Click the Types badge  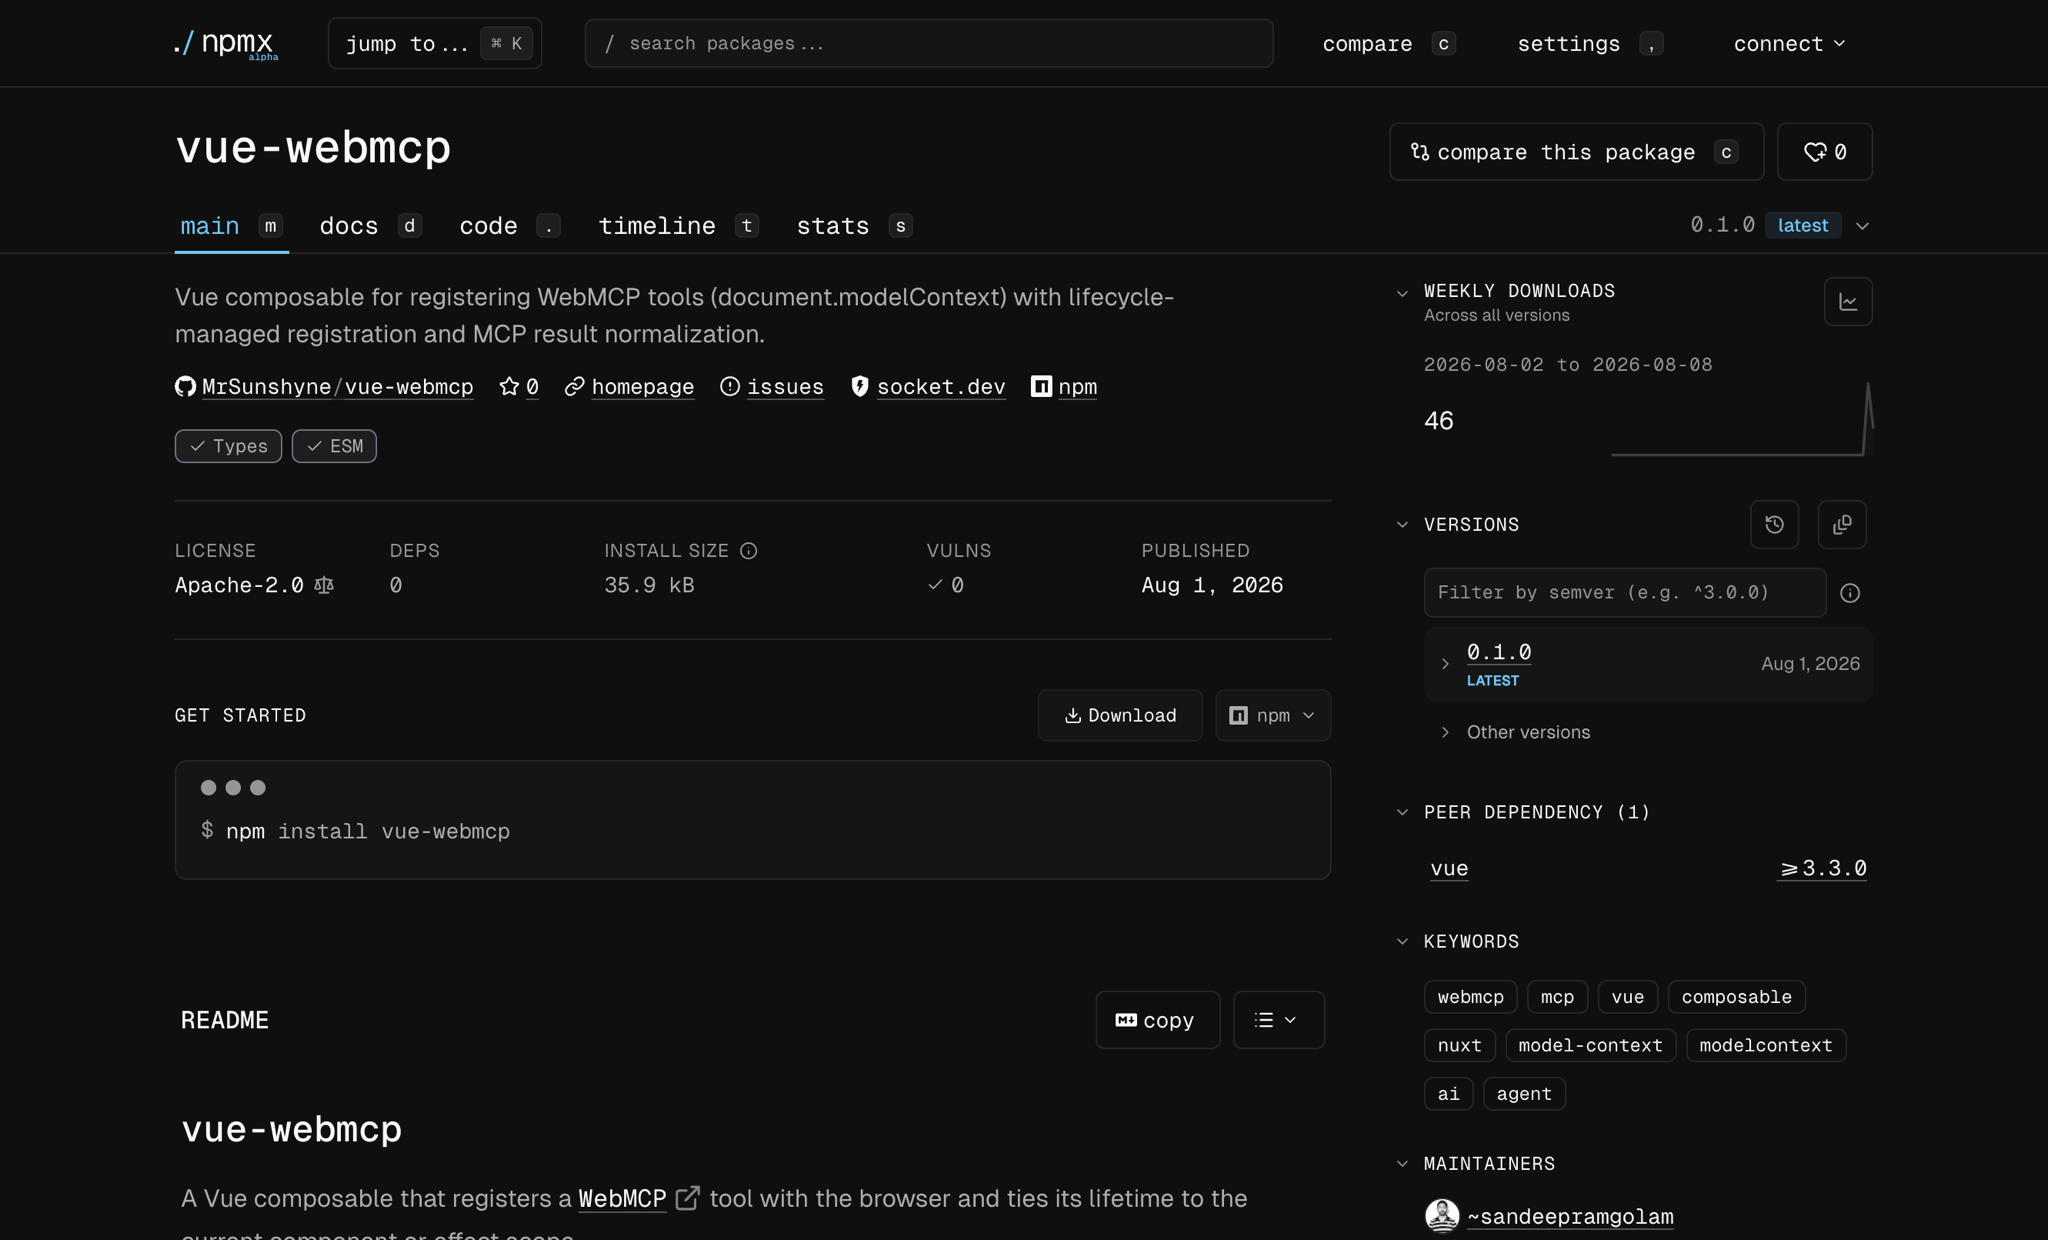(228, 446)
